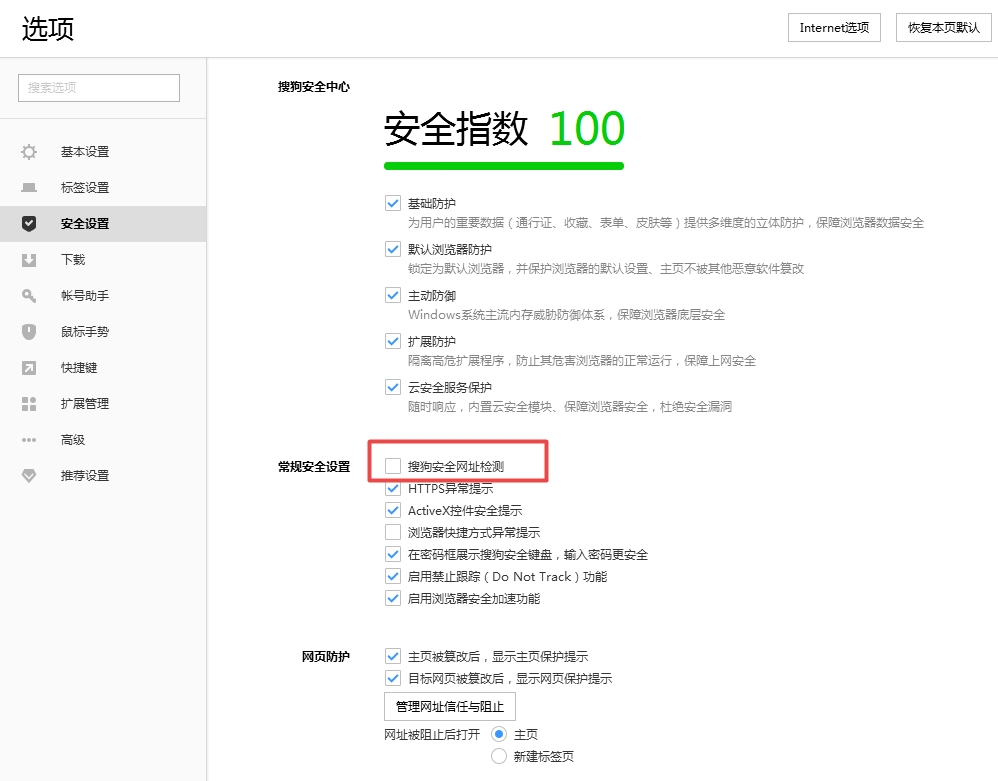Select the 新建标签页 radio option

pyautogui.click(x=499, y=757)
